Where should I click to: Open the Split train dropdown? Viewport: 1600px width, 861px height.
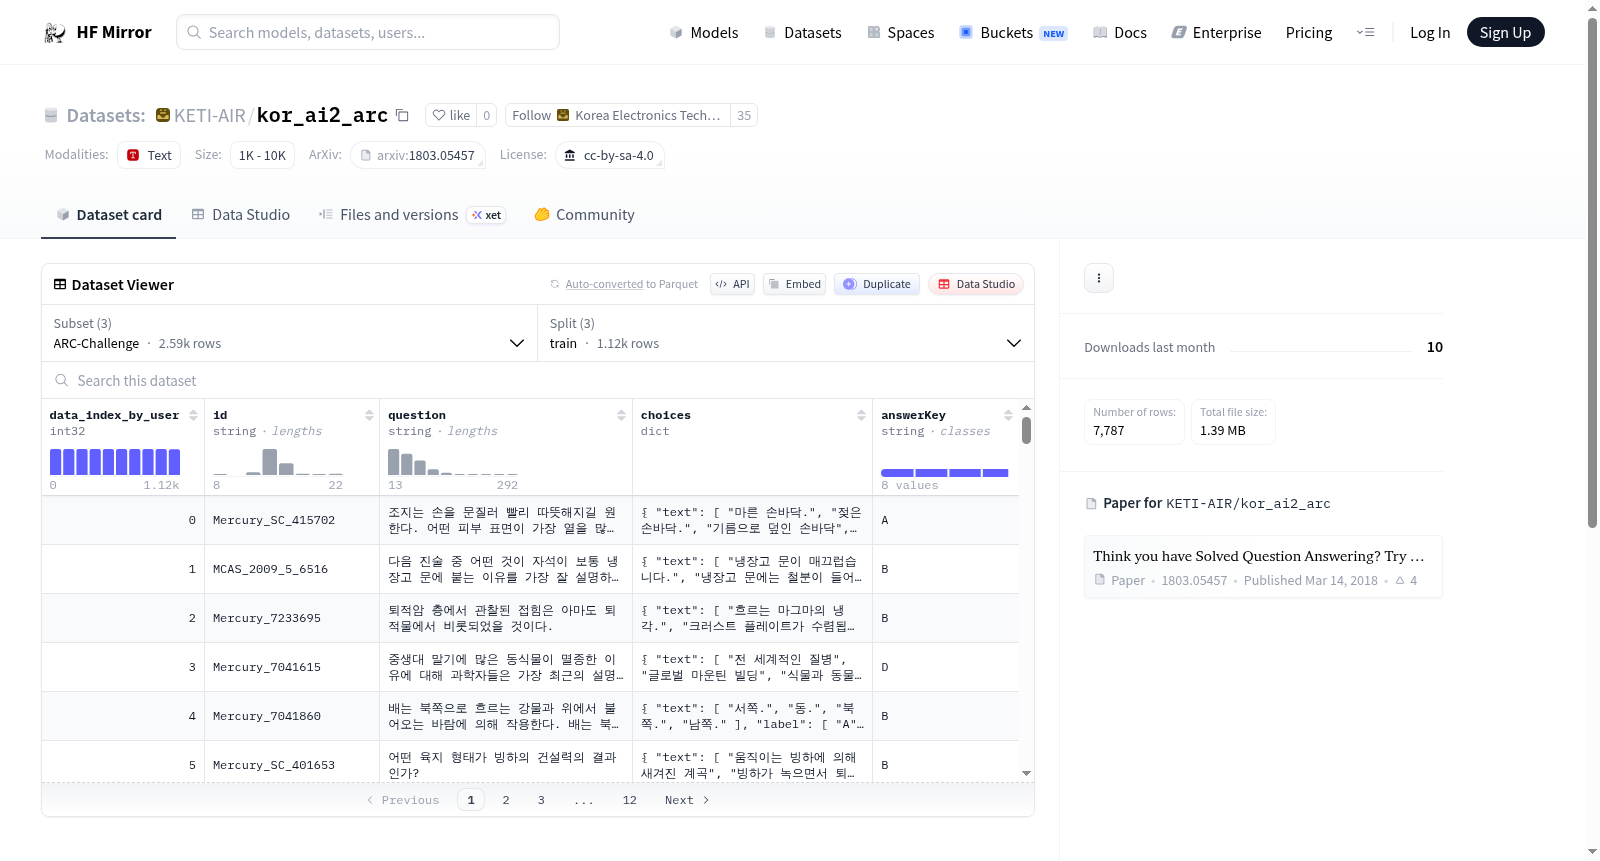pyautogui.click(x=785, y=333)
